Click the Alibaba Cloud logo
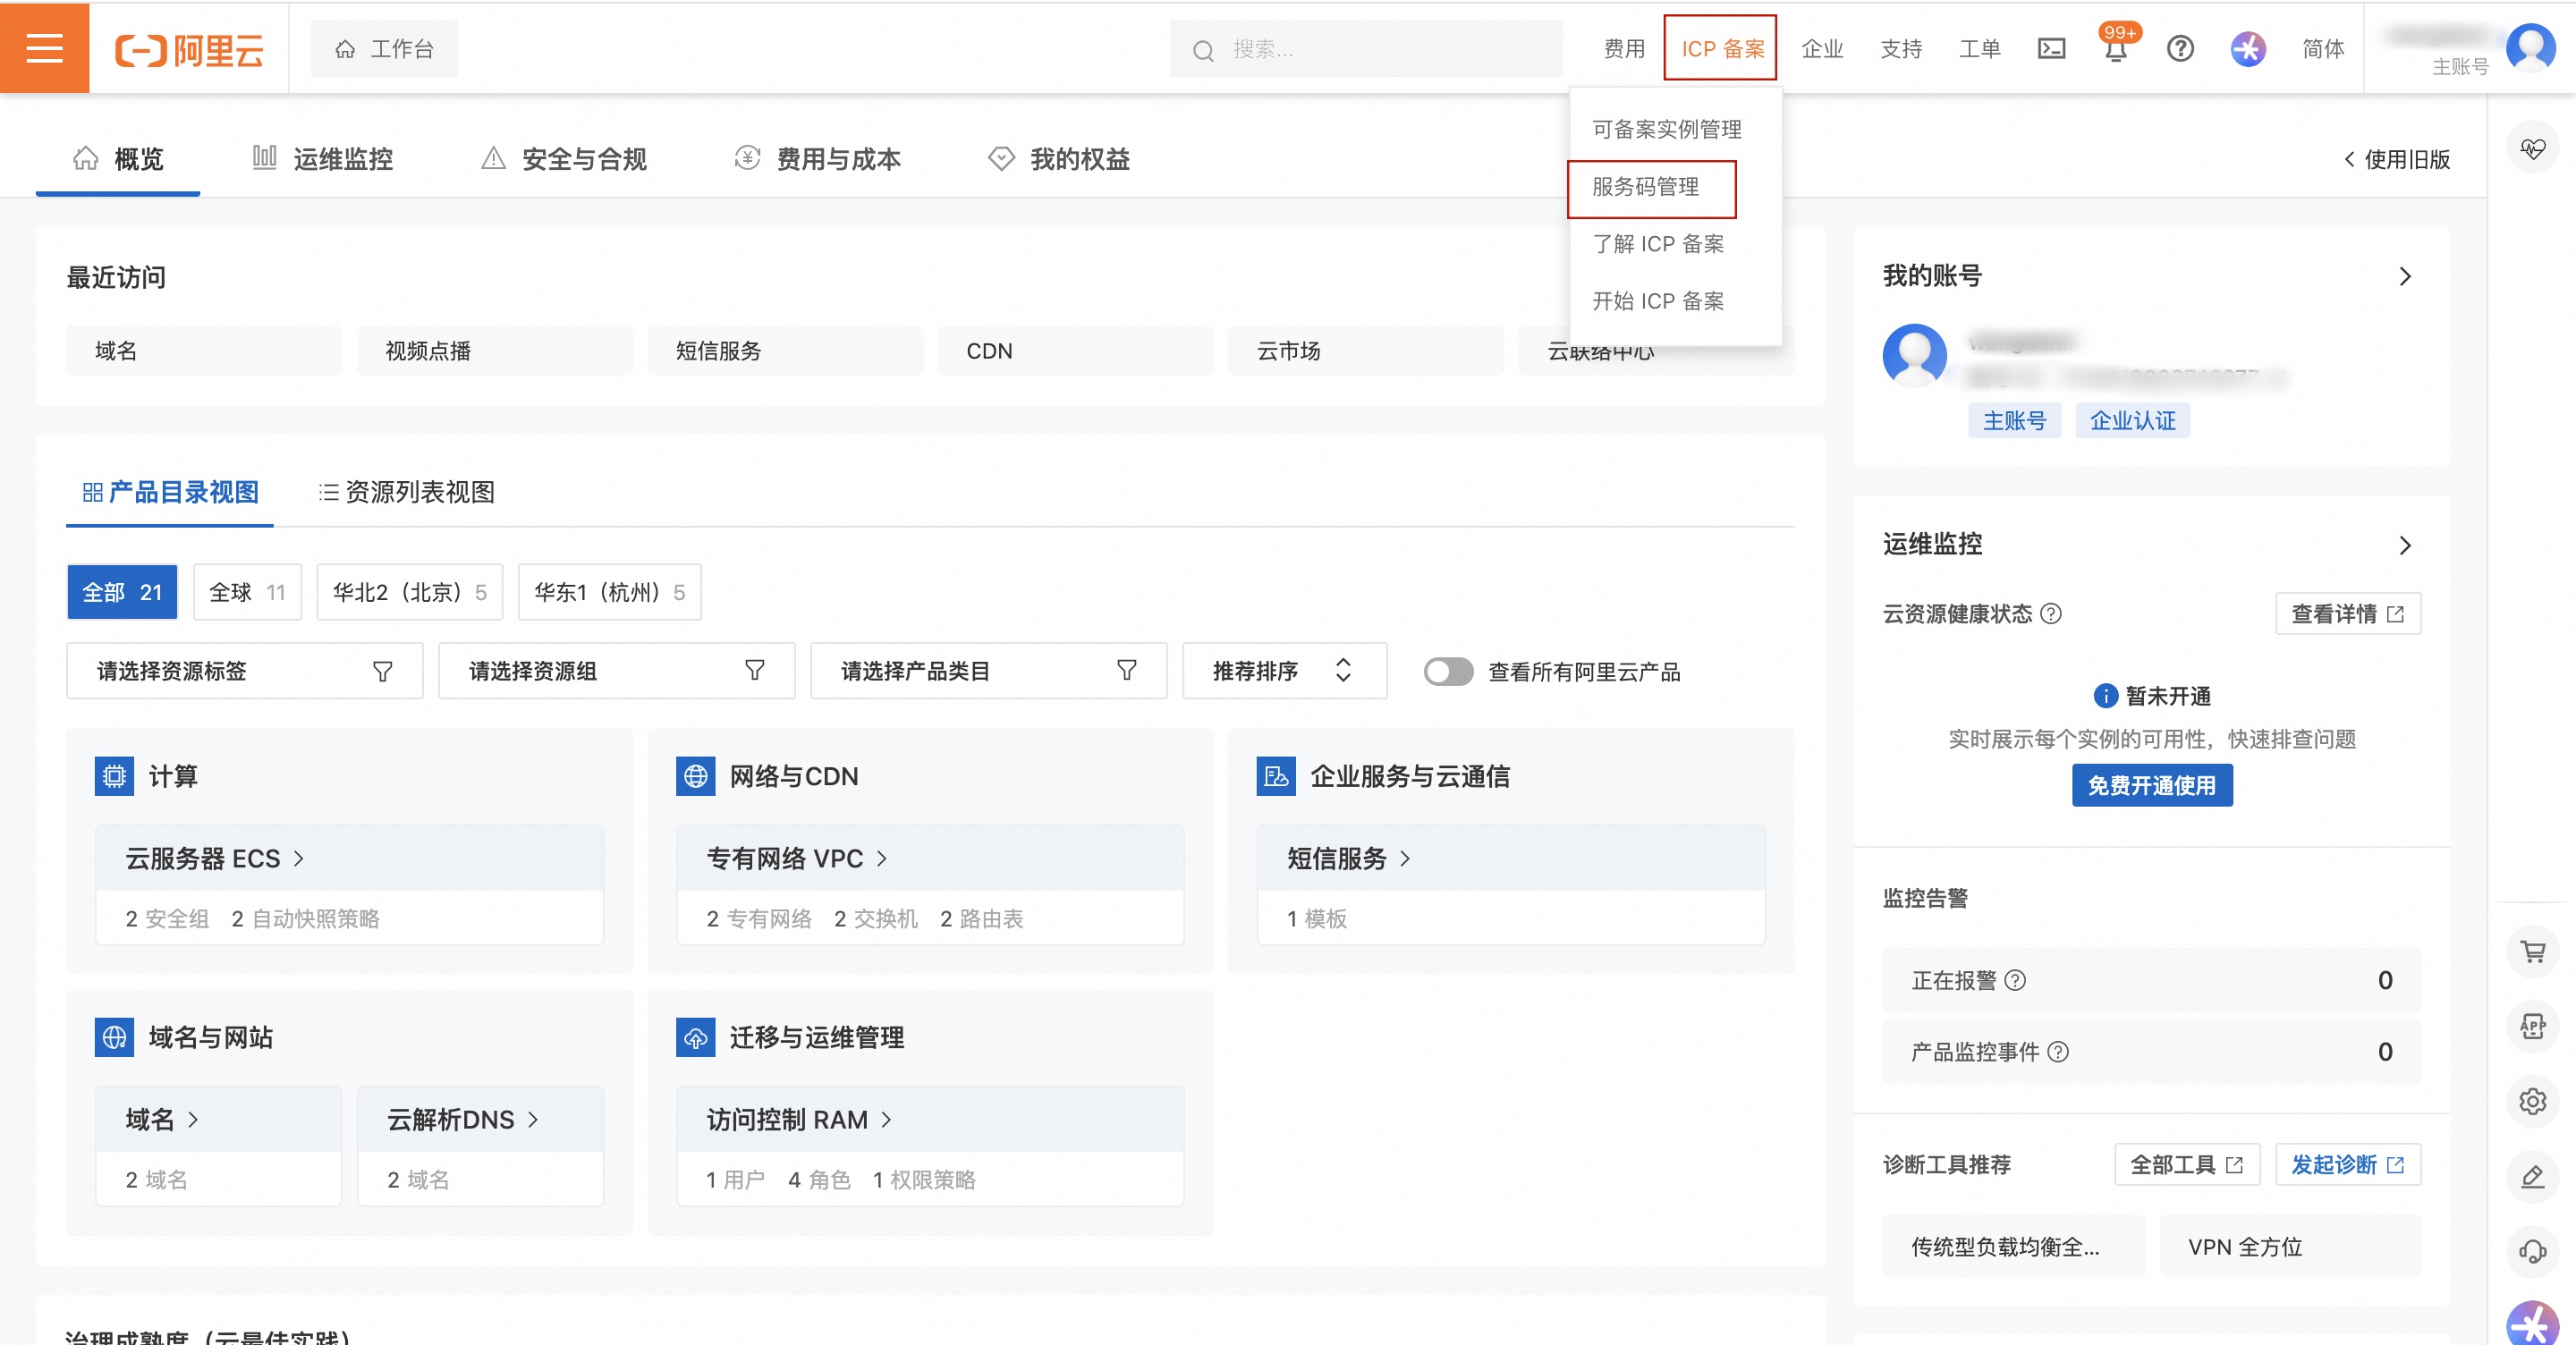Screen dimensions: 2576x1345 (x=190, y=49)
